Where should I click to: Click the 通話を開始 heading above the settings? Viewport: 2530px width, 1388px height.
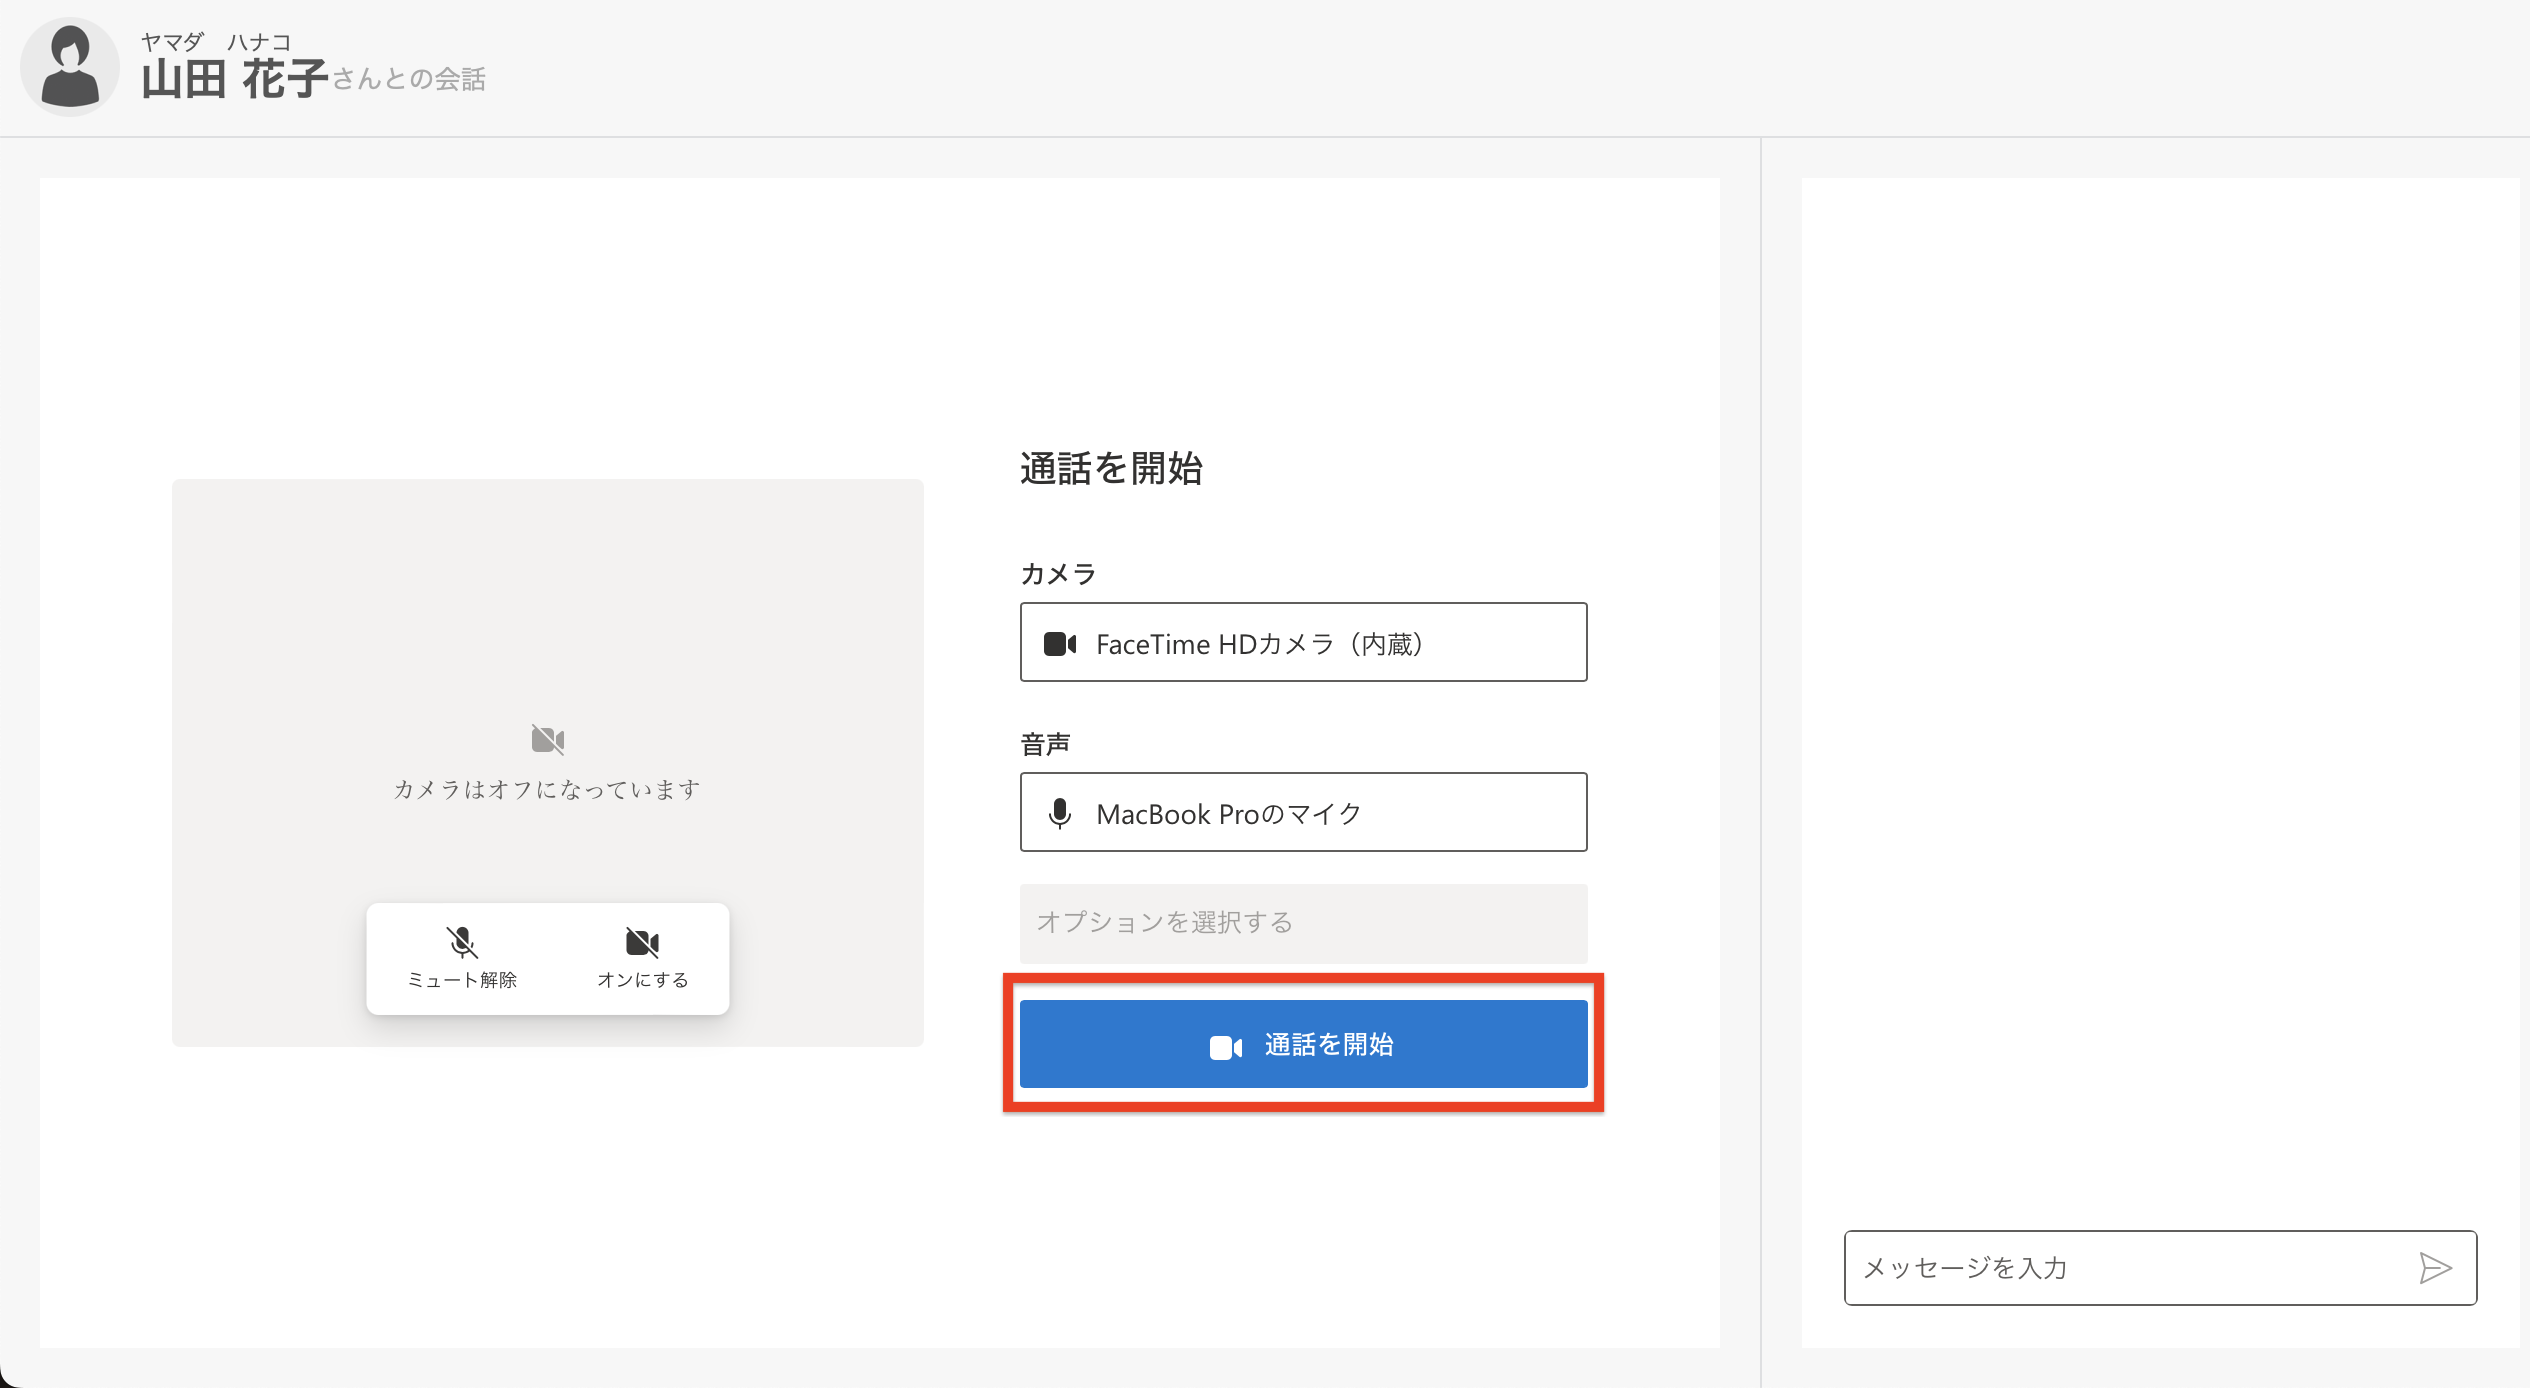pyautogui.click(x=1111, y=468)
